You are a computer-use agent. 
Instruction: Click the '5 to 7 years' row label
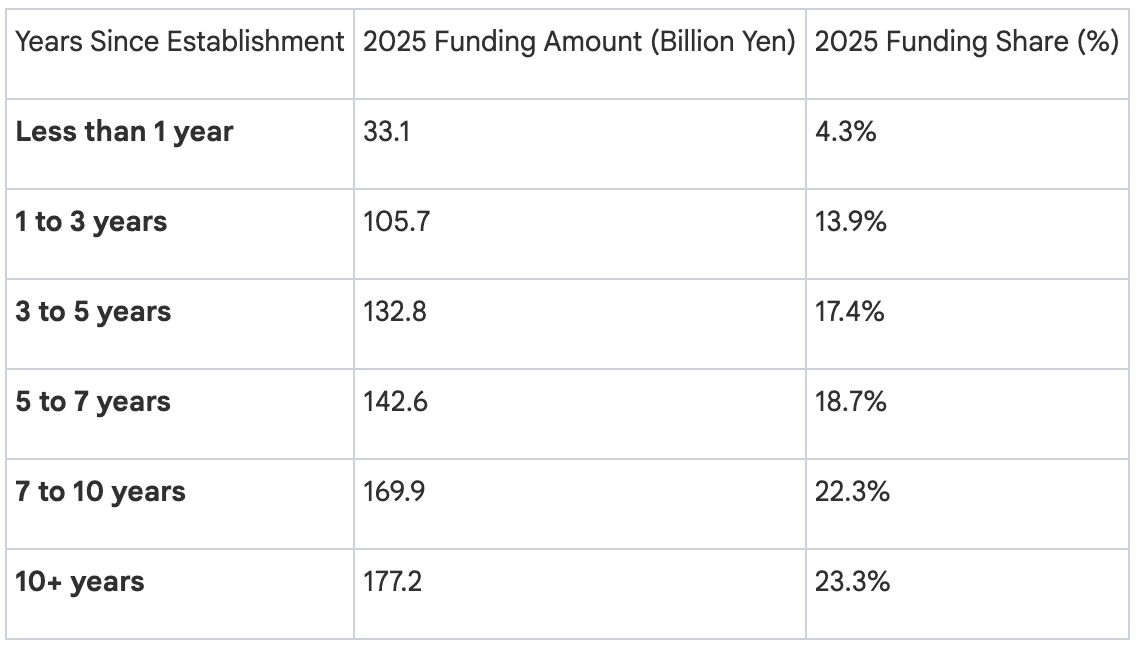point(93,402)
